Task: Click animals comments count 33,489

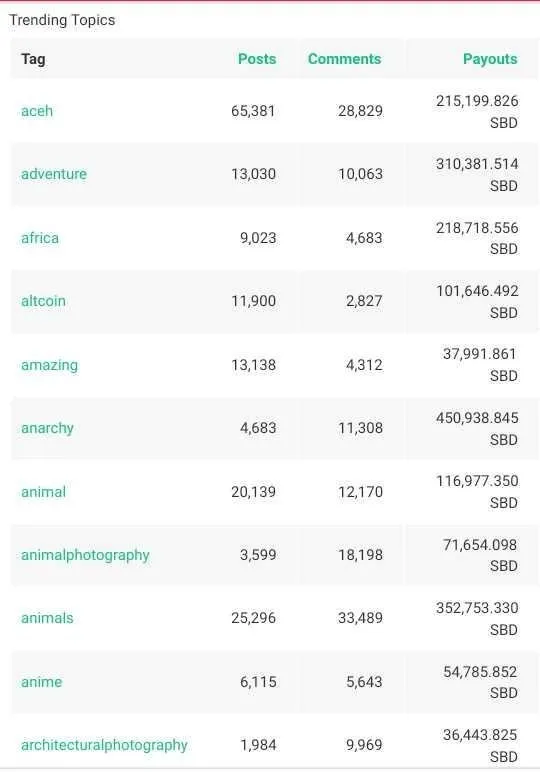Action: [360, 618]
